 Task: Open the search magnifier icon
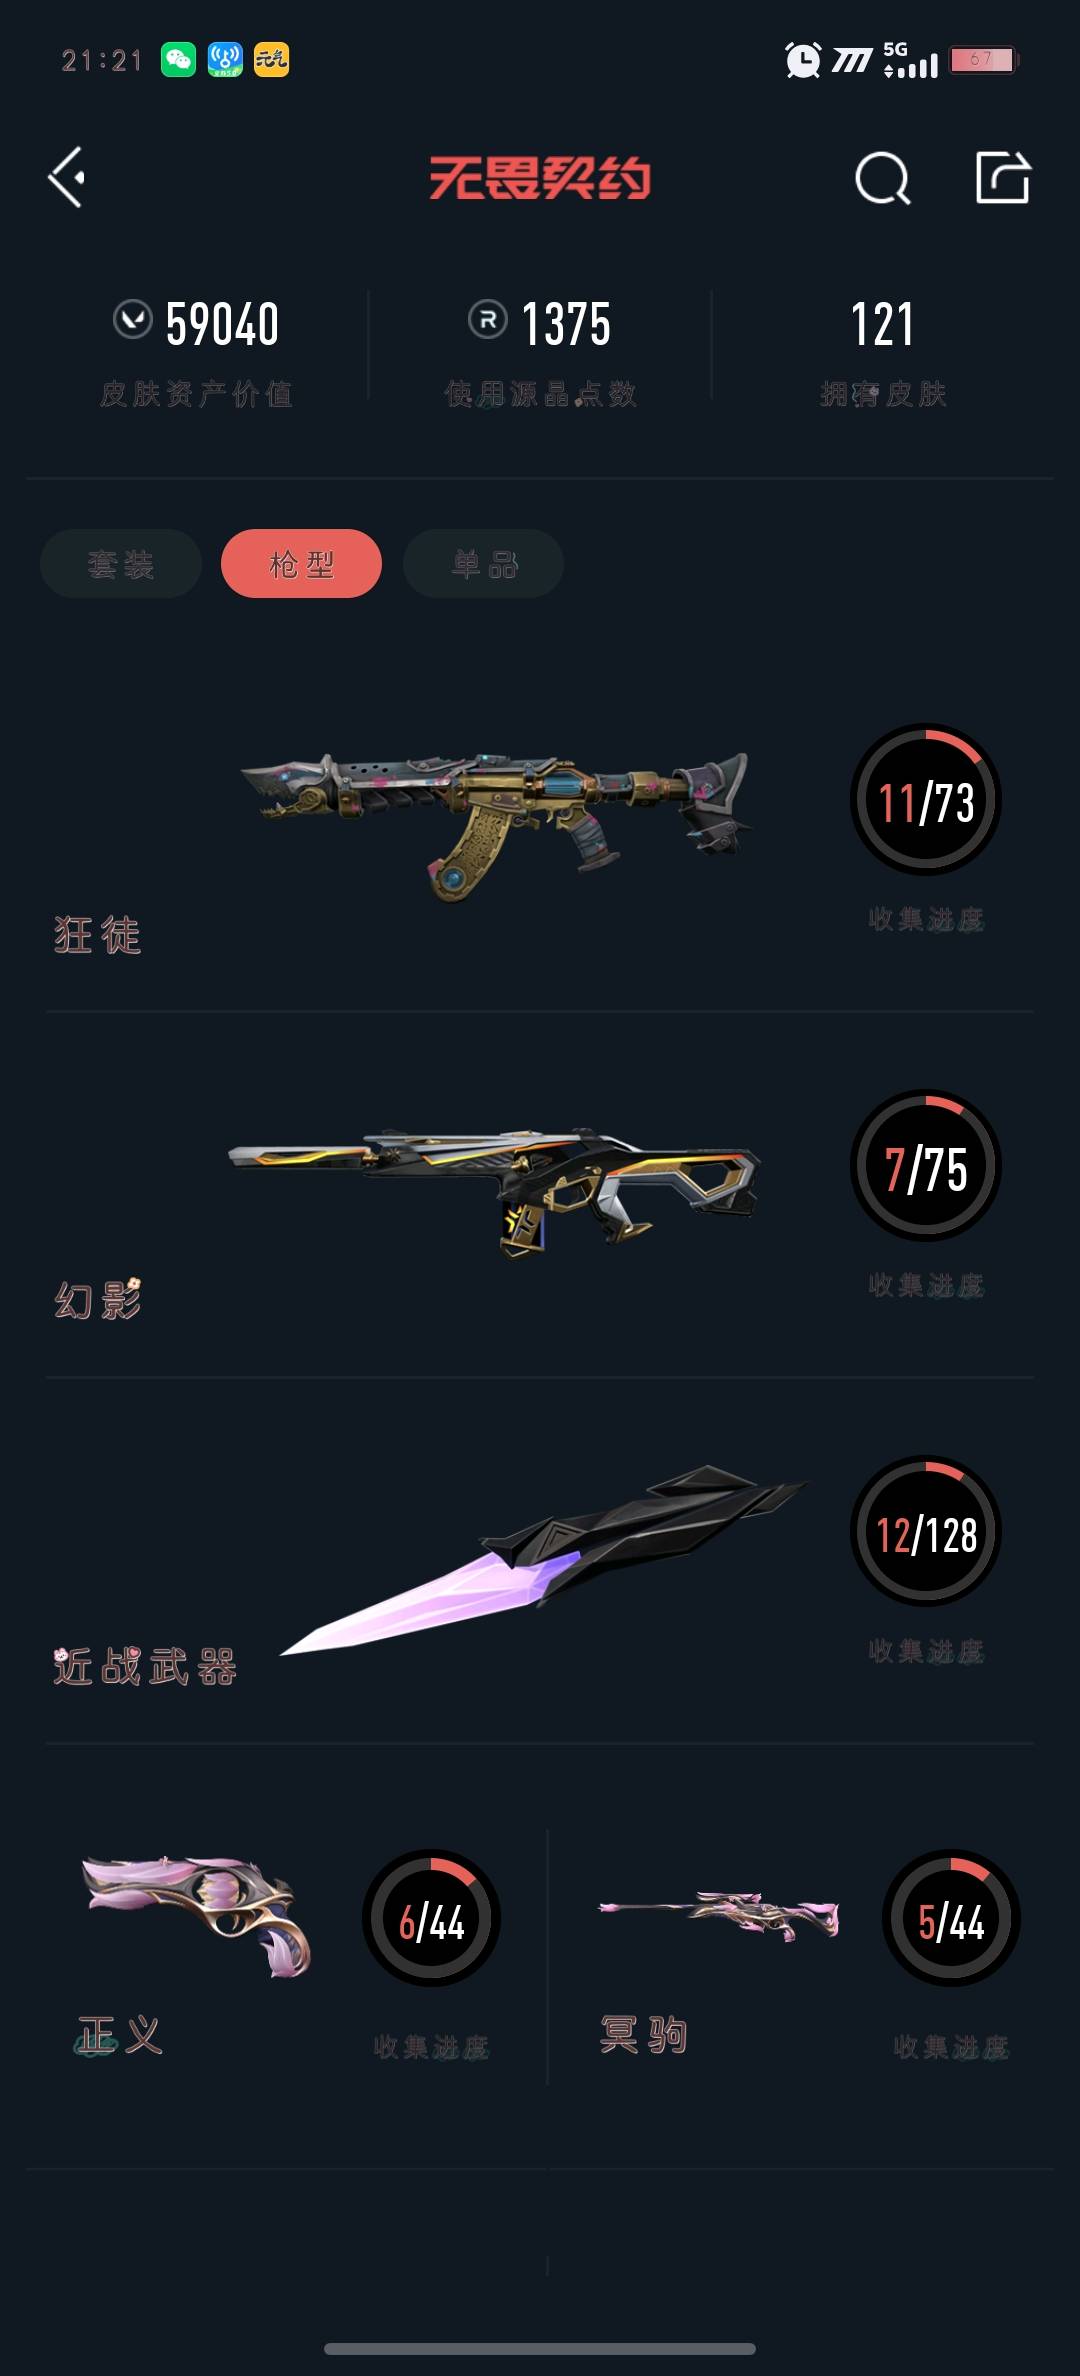883,179
